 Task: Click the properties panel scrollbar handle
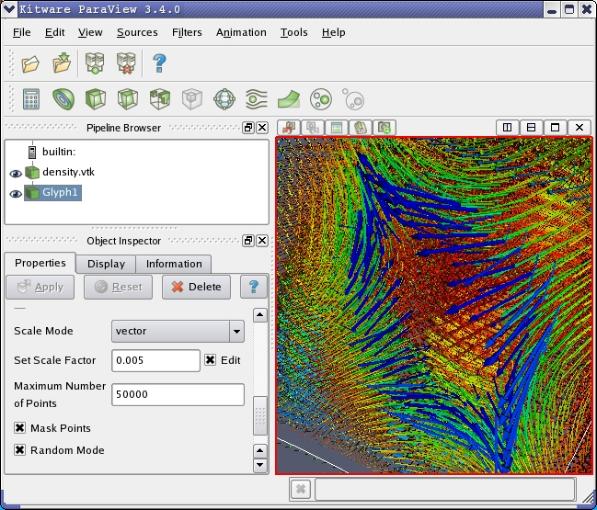(x=260, y=416)
